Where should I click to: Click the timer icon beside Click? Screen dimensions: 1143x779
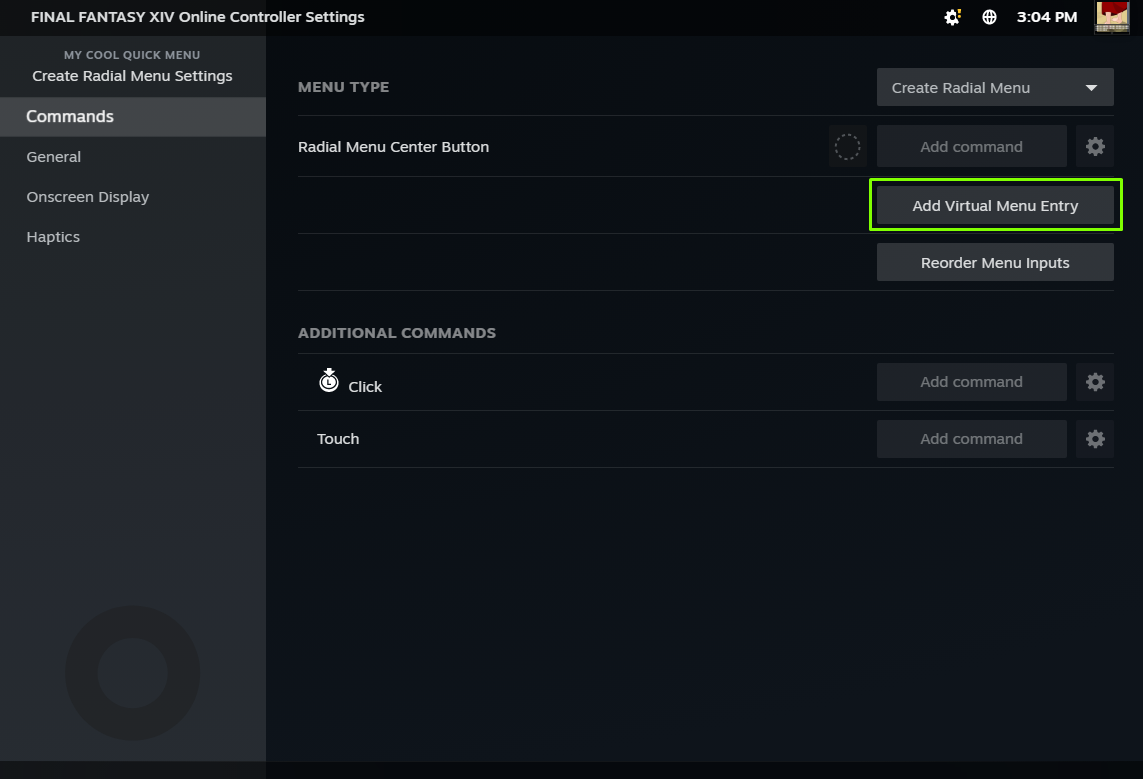click(329, 380)
